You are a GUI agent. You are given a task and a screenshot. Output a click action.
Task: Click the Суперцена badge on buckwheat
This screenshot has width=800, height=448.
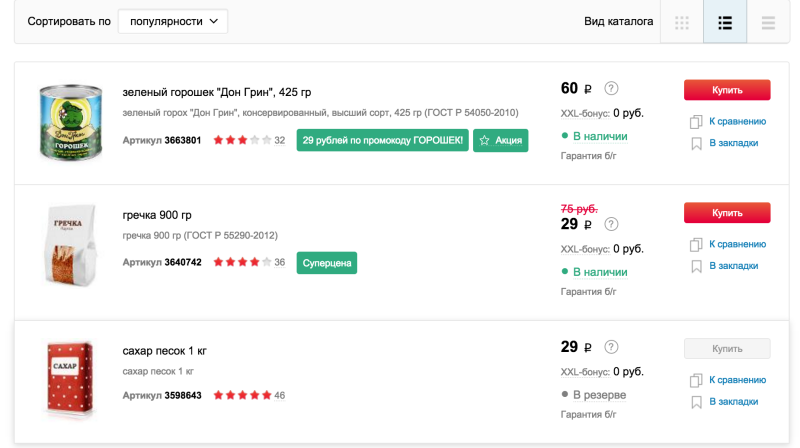327,263
